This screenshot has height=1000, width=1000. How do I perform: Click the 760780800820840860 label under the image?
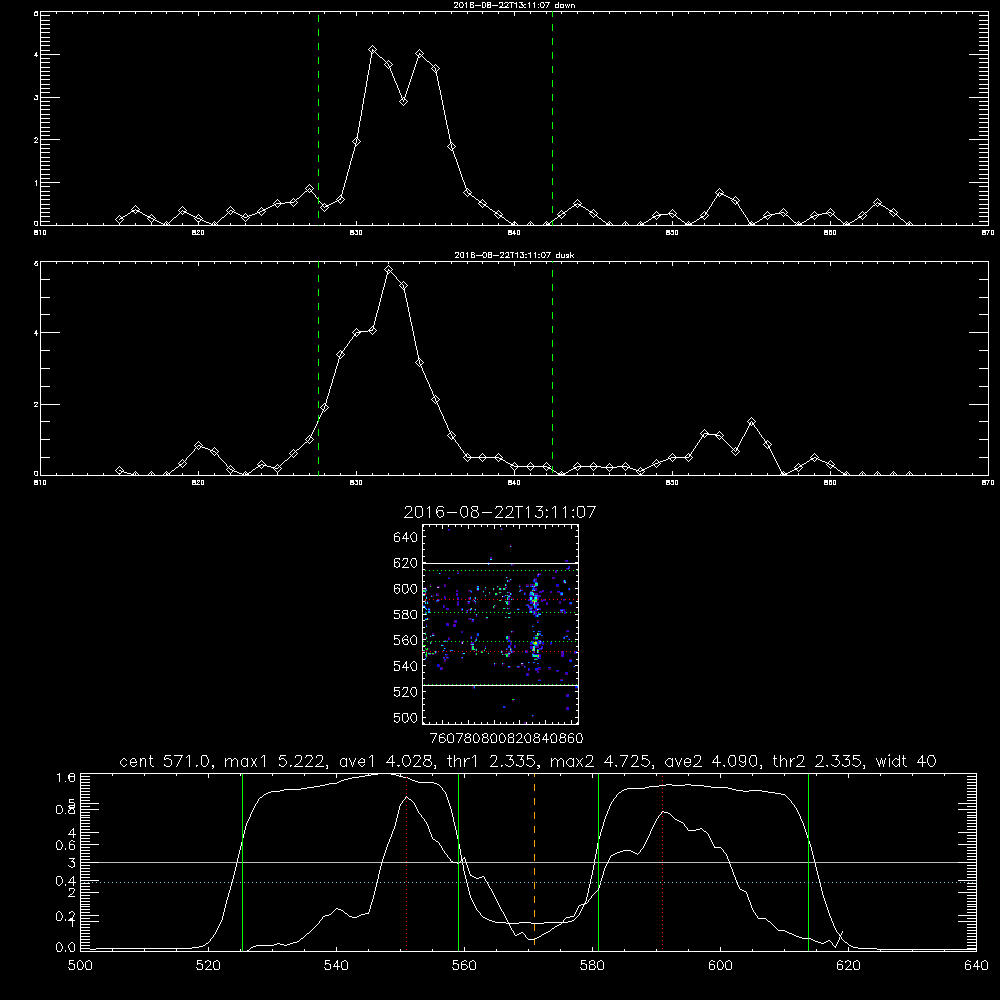coord(506,738)
